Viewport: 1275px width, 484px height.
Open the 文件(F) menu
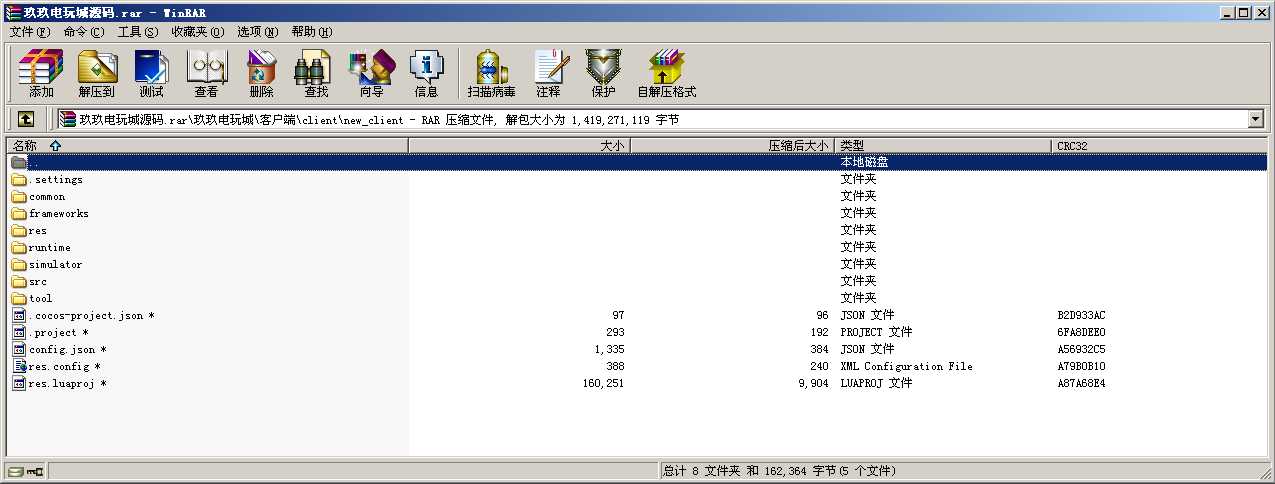tap(30, 32)
